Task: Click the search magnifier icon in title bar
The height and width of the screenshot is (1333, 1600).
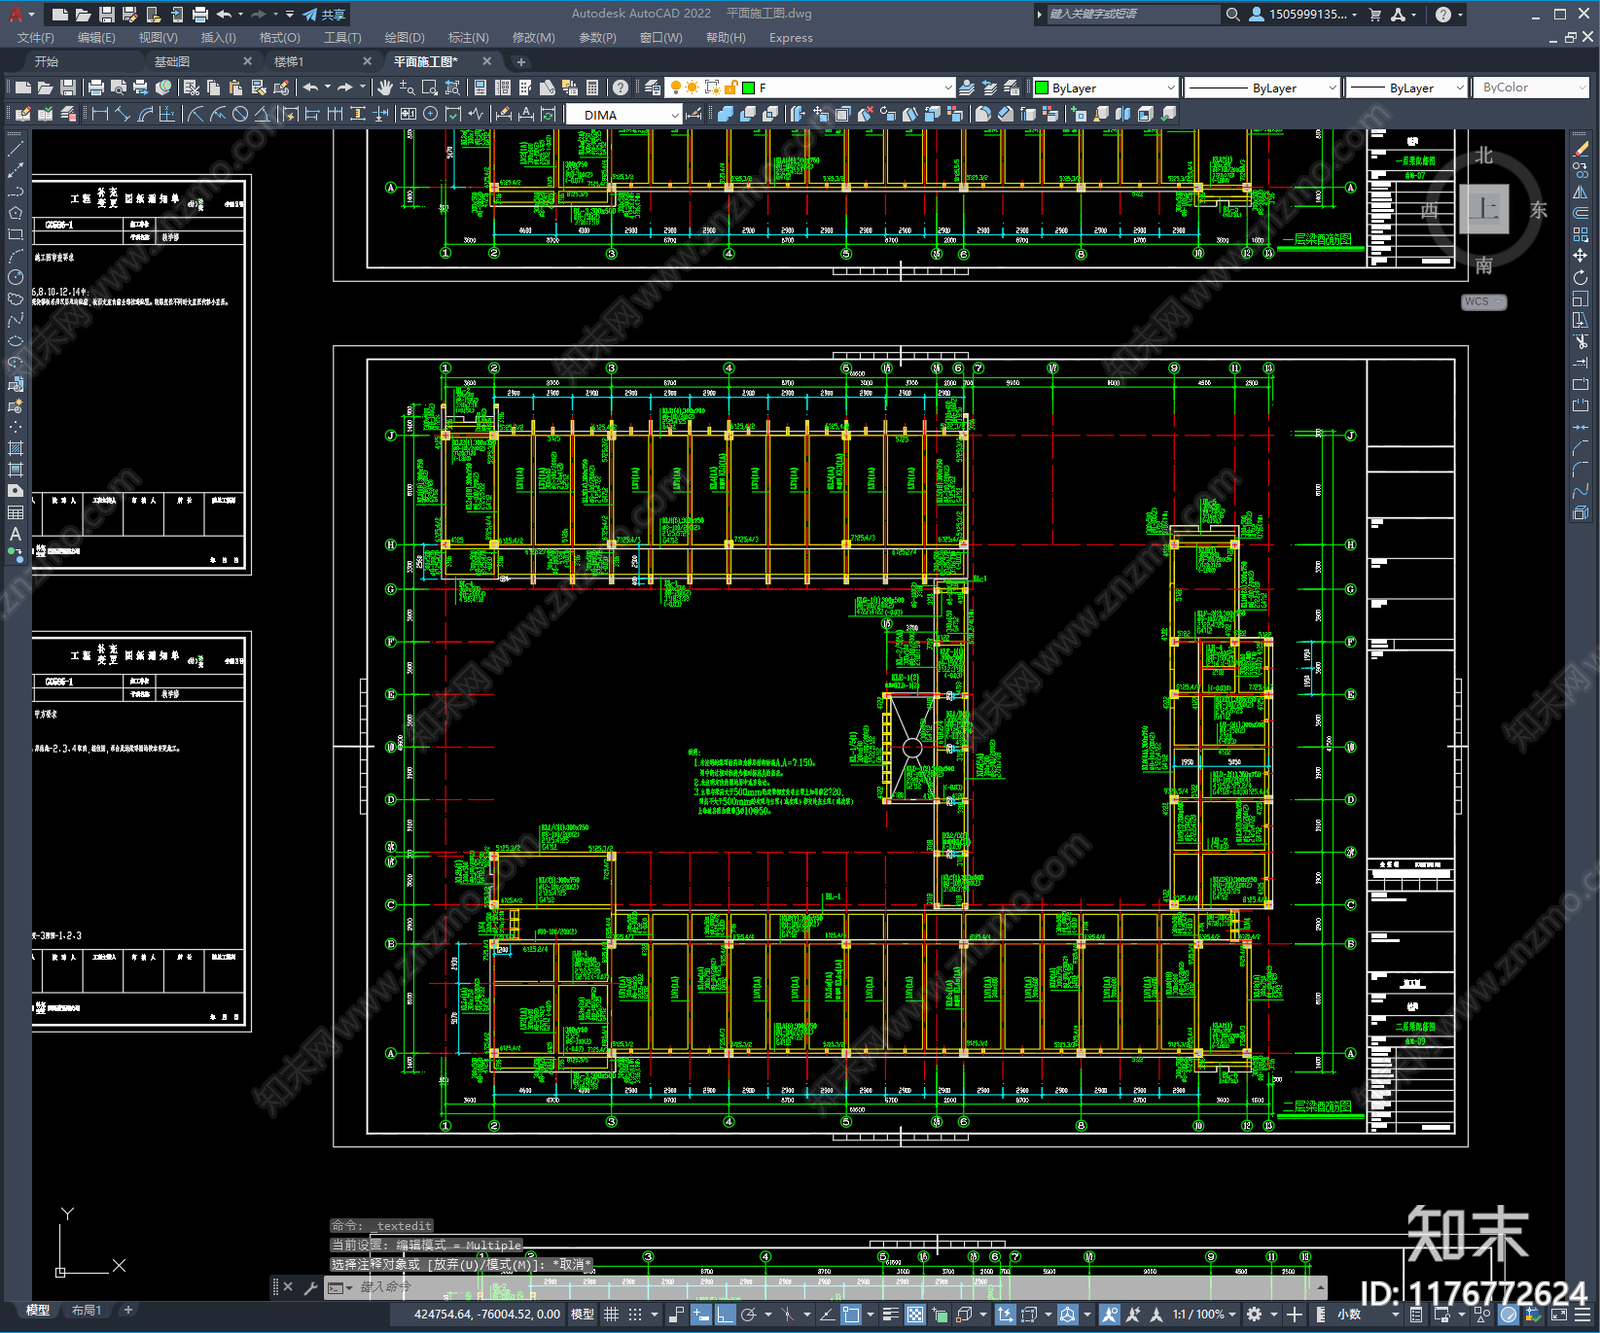Action: (1233, 14)
